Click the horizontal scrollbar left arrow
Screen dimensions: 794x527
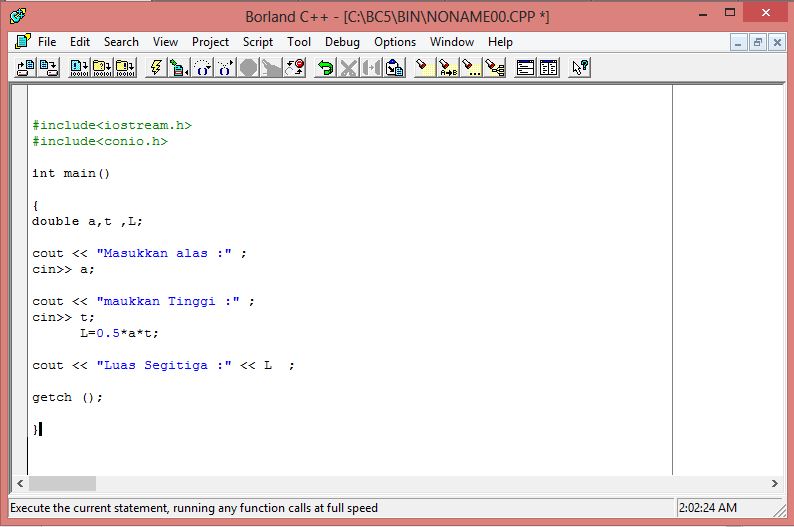click(20, 483)
